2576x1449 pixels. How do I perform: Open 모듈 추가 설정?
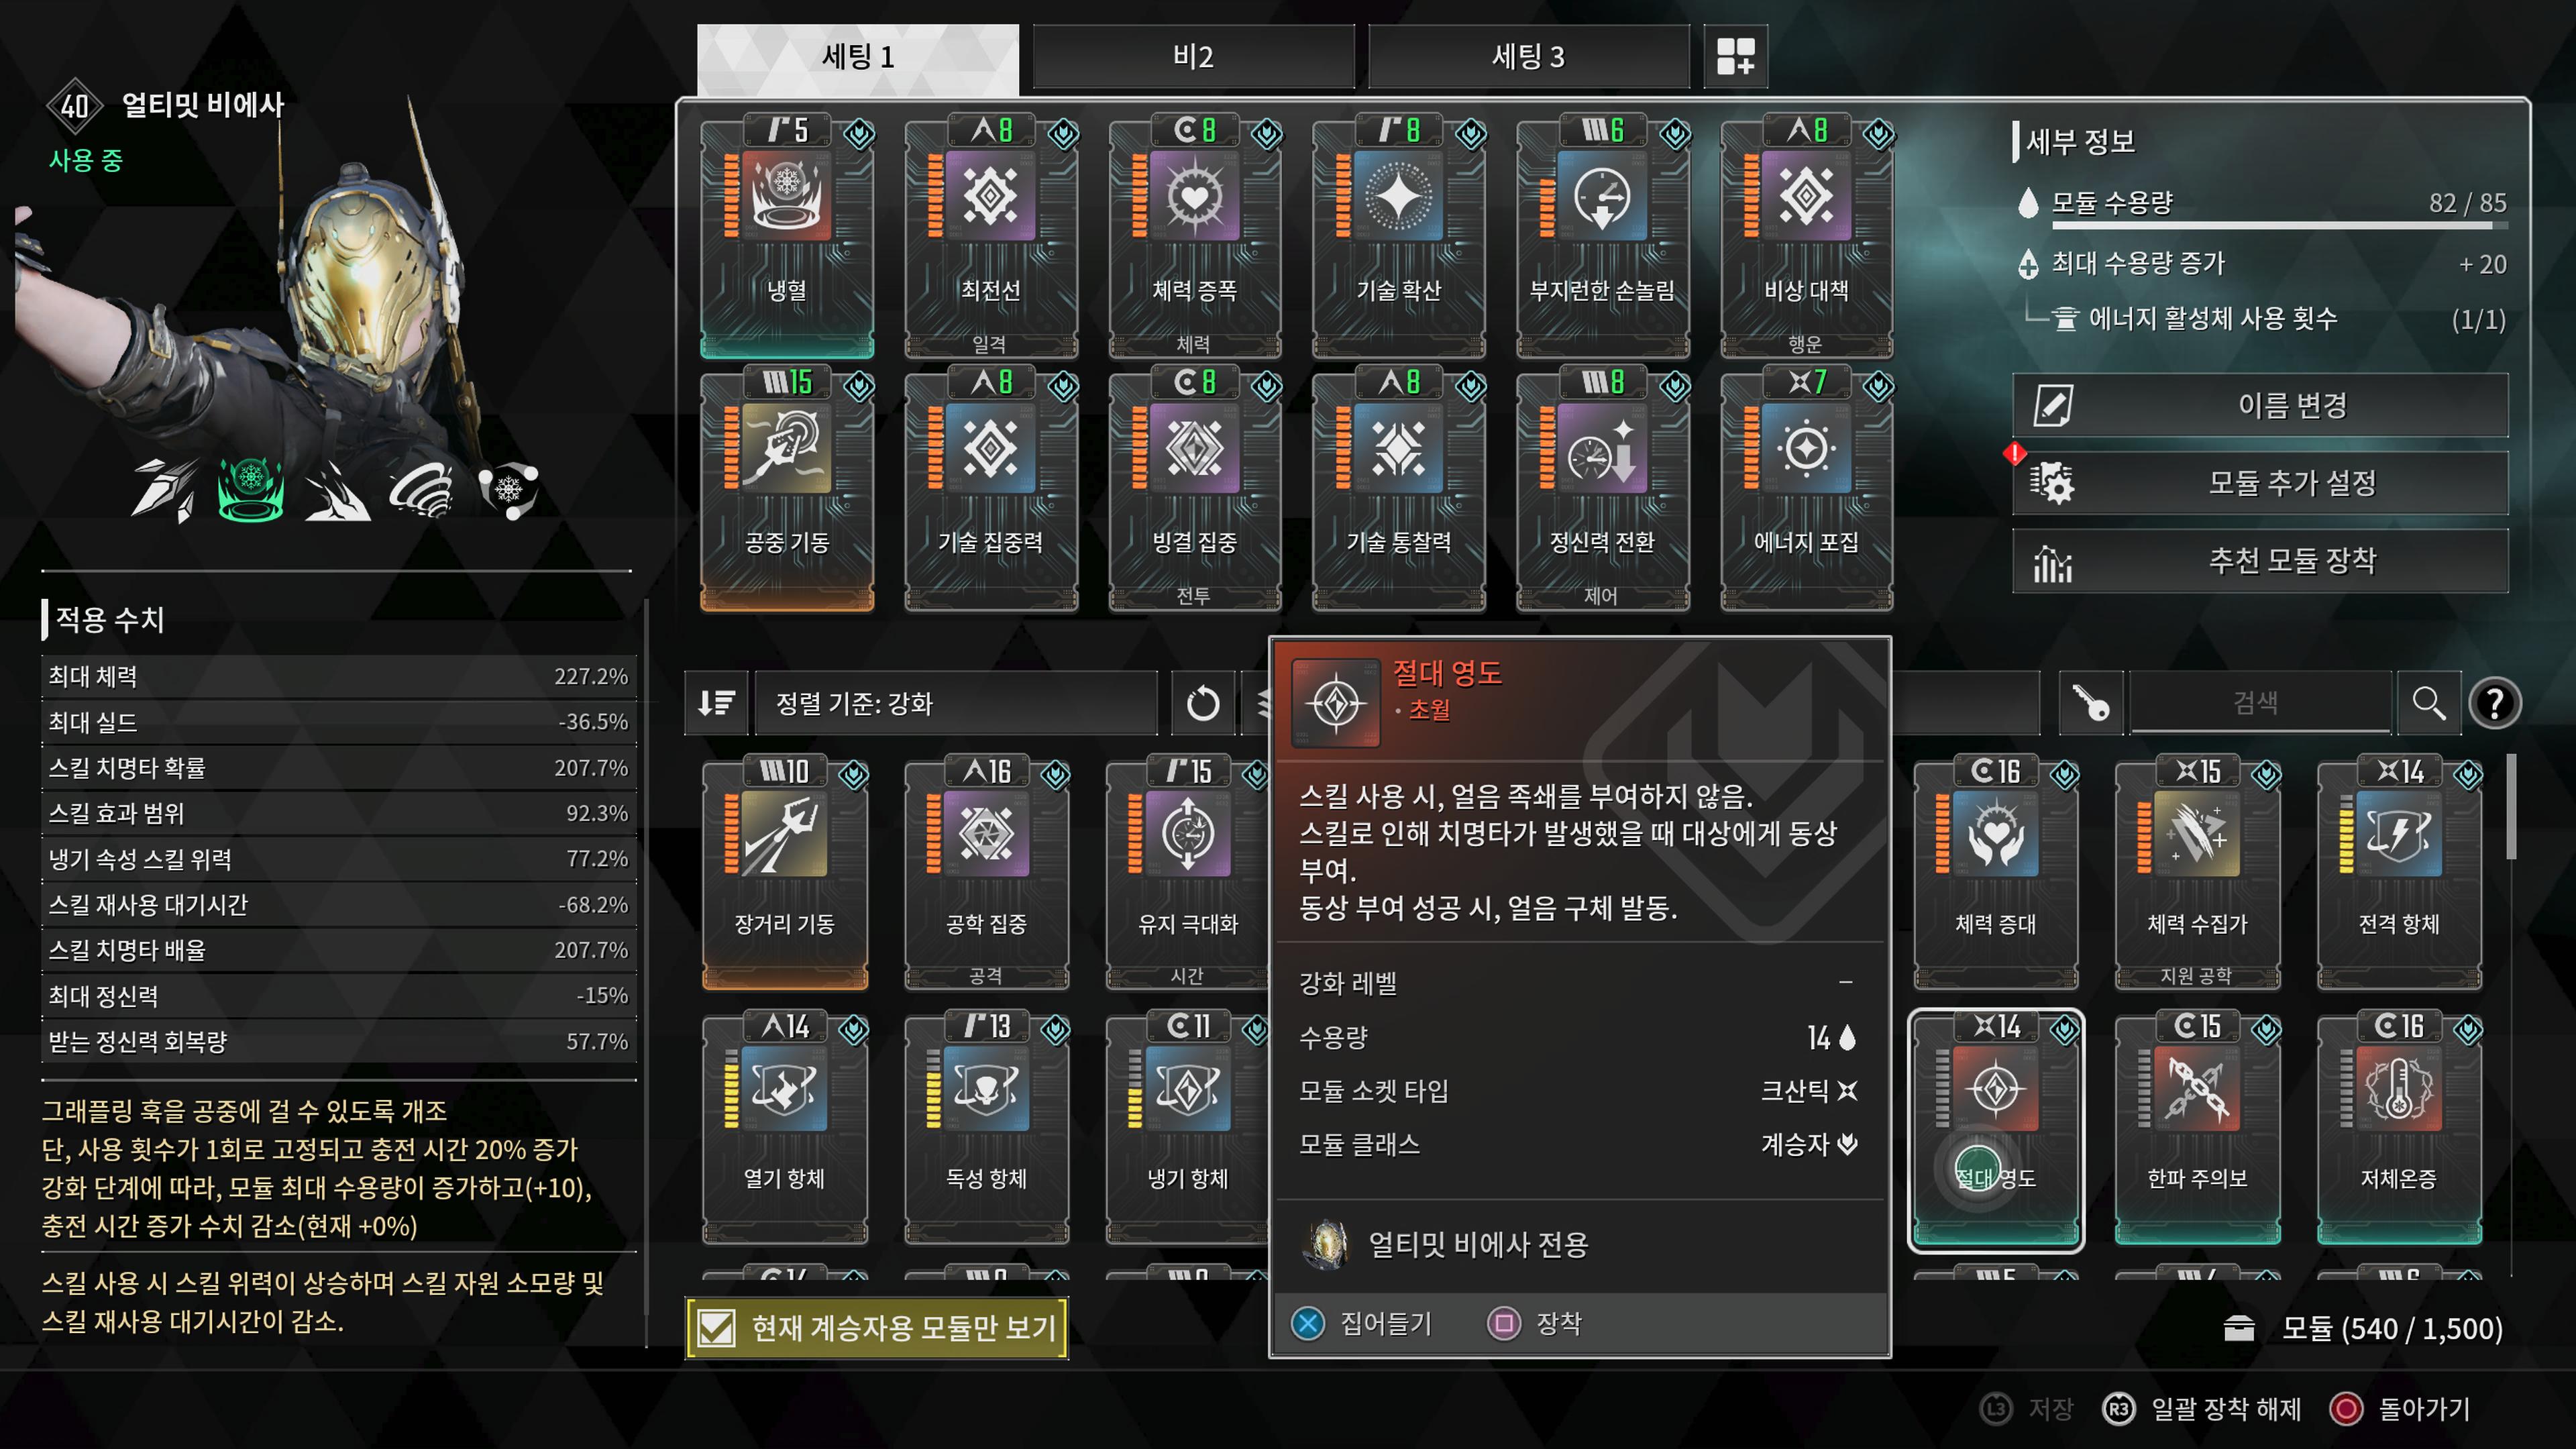tap(2260, 483)
